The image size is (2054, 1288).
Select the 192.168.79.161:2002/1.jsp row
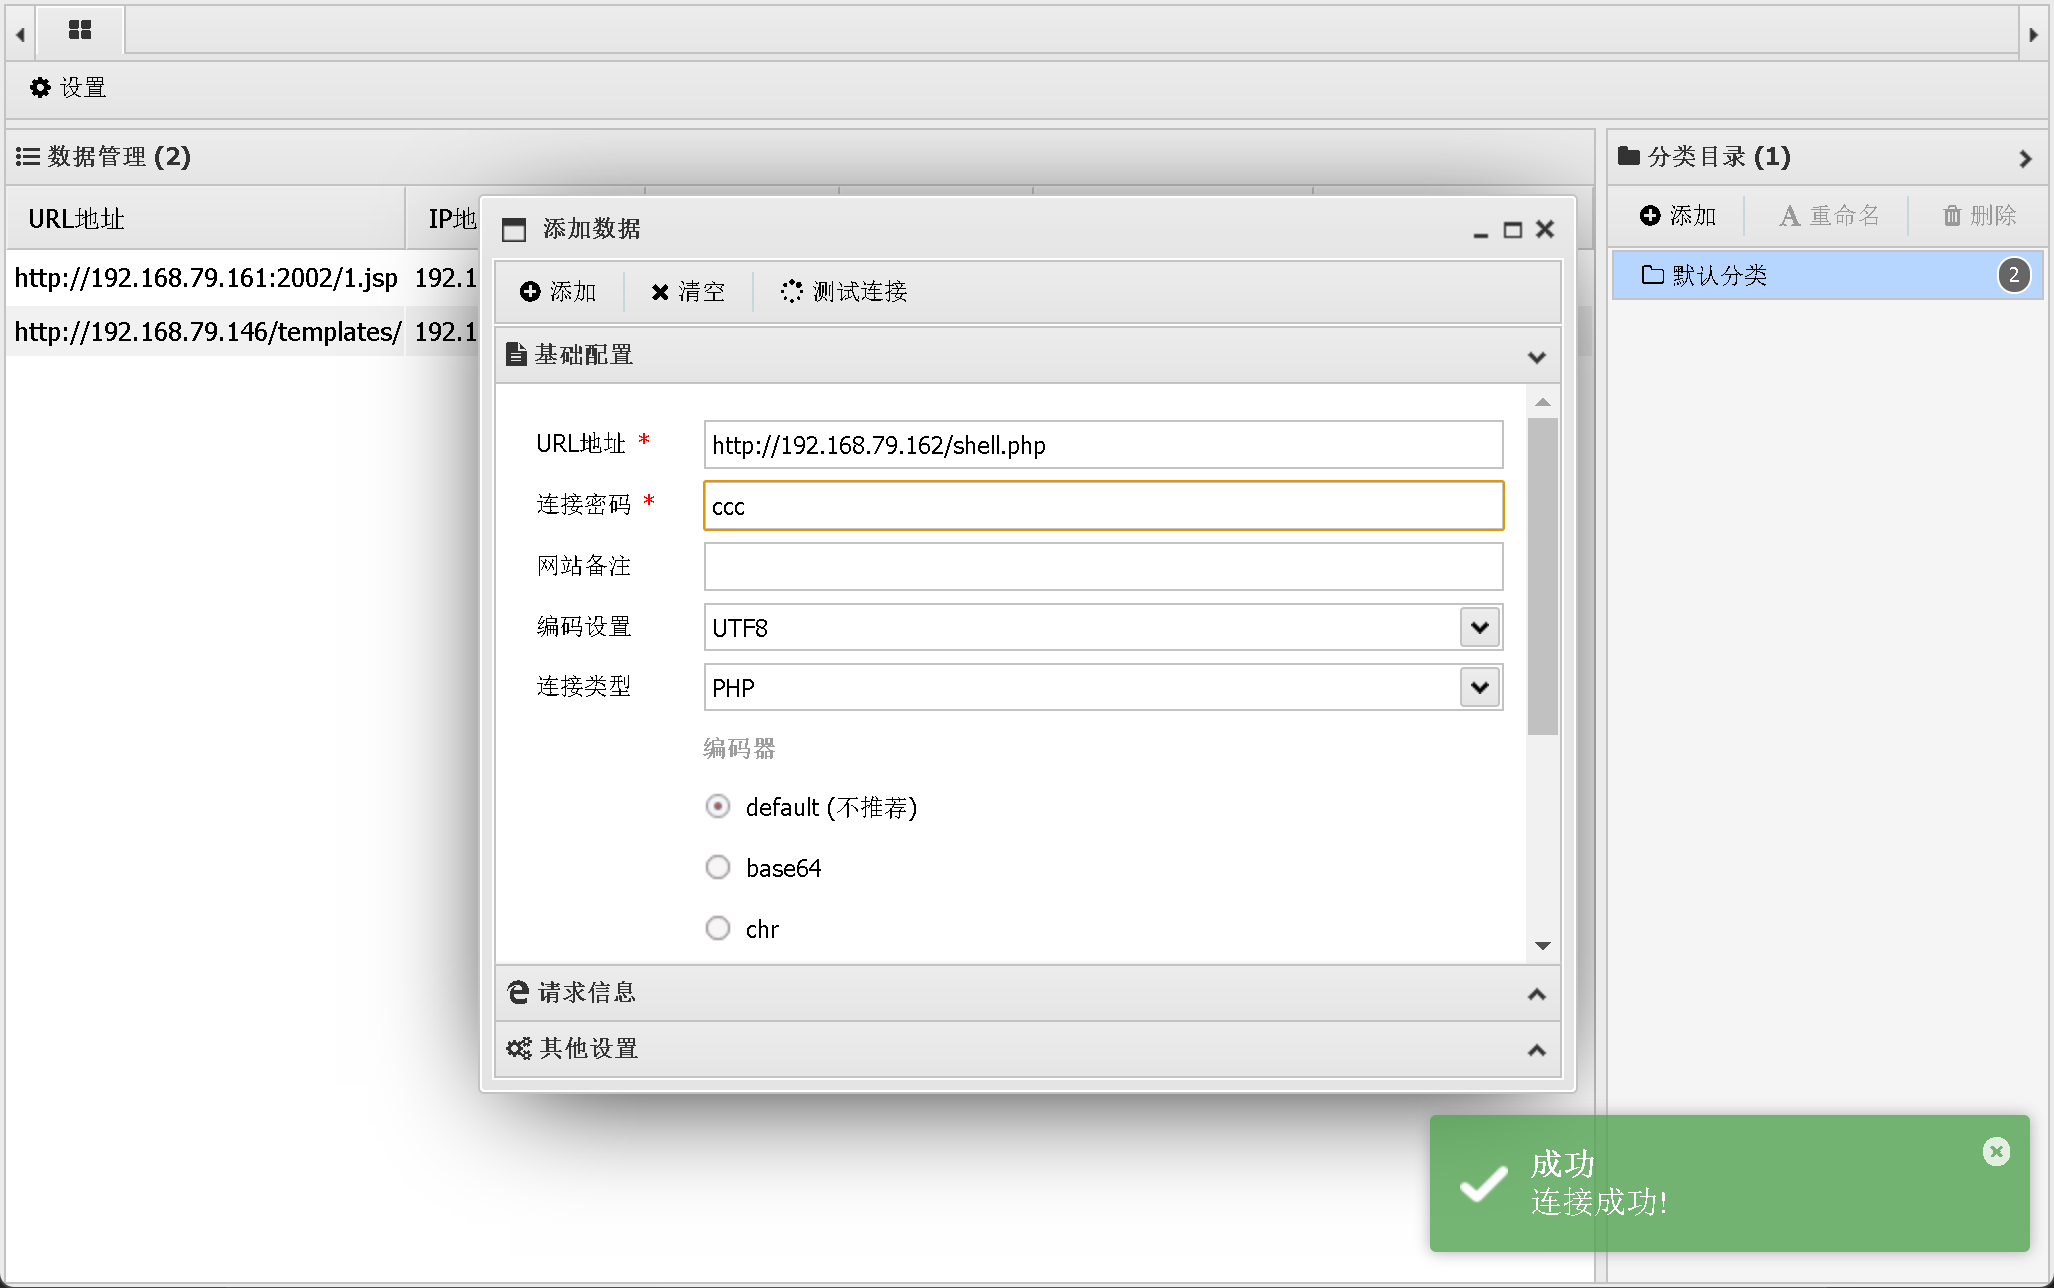[x=206, y=277]
